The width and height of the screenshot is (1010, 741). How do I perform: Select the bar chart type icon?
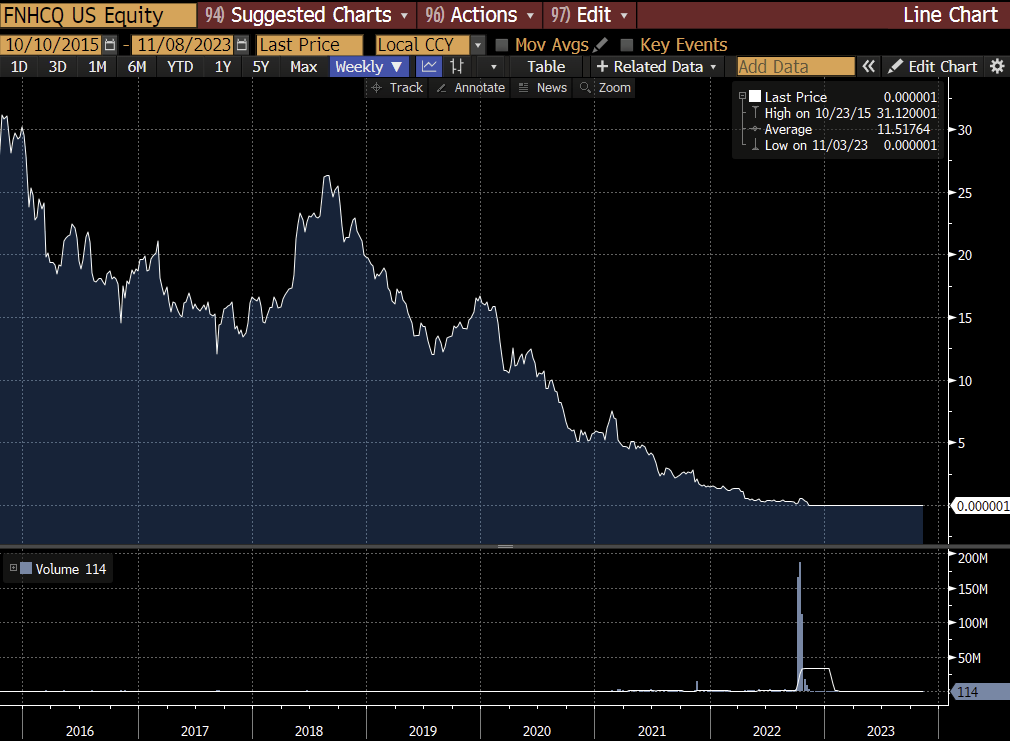point(457,66)
